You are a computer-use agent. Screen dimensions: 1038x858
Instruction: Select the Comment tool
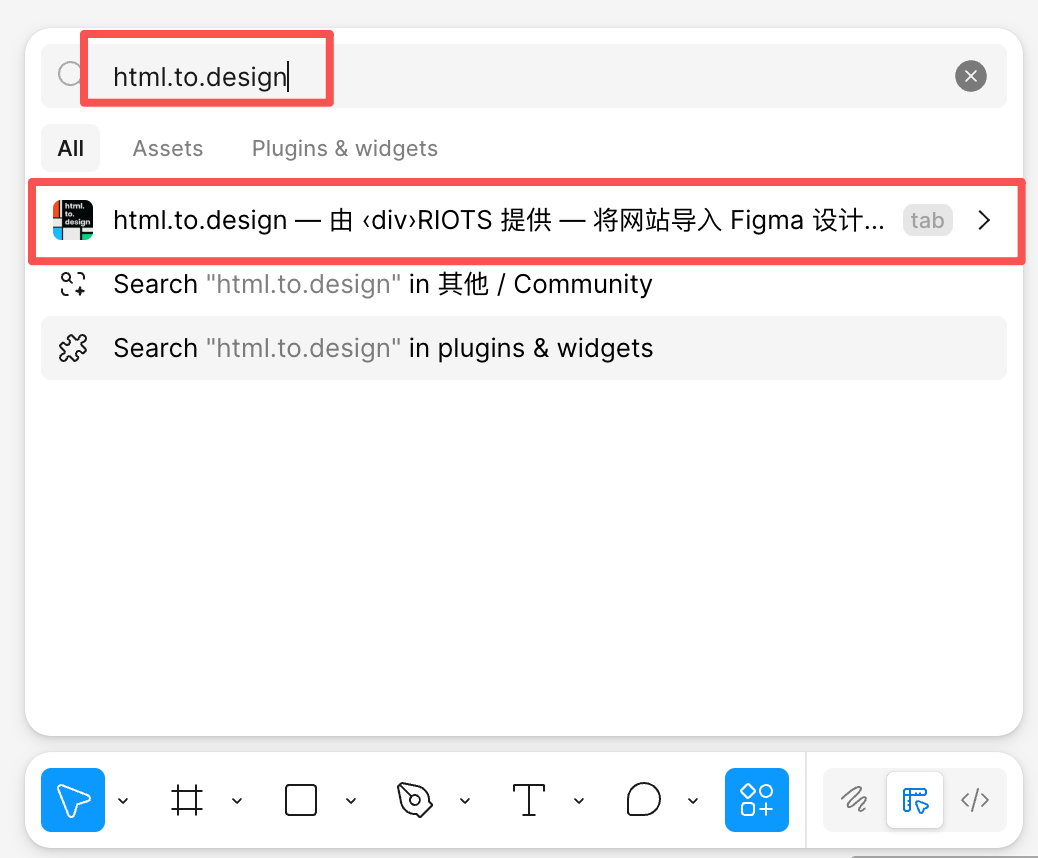click(x=643, y=800)
